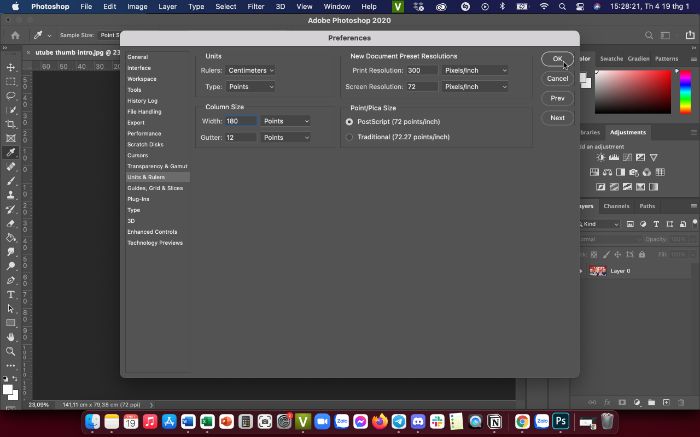Switch to the Channels tab
Viewport: 700px width, 437px height.
[616, 206]
